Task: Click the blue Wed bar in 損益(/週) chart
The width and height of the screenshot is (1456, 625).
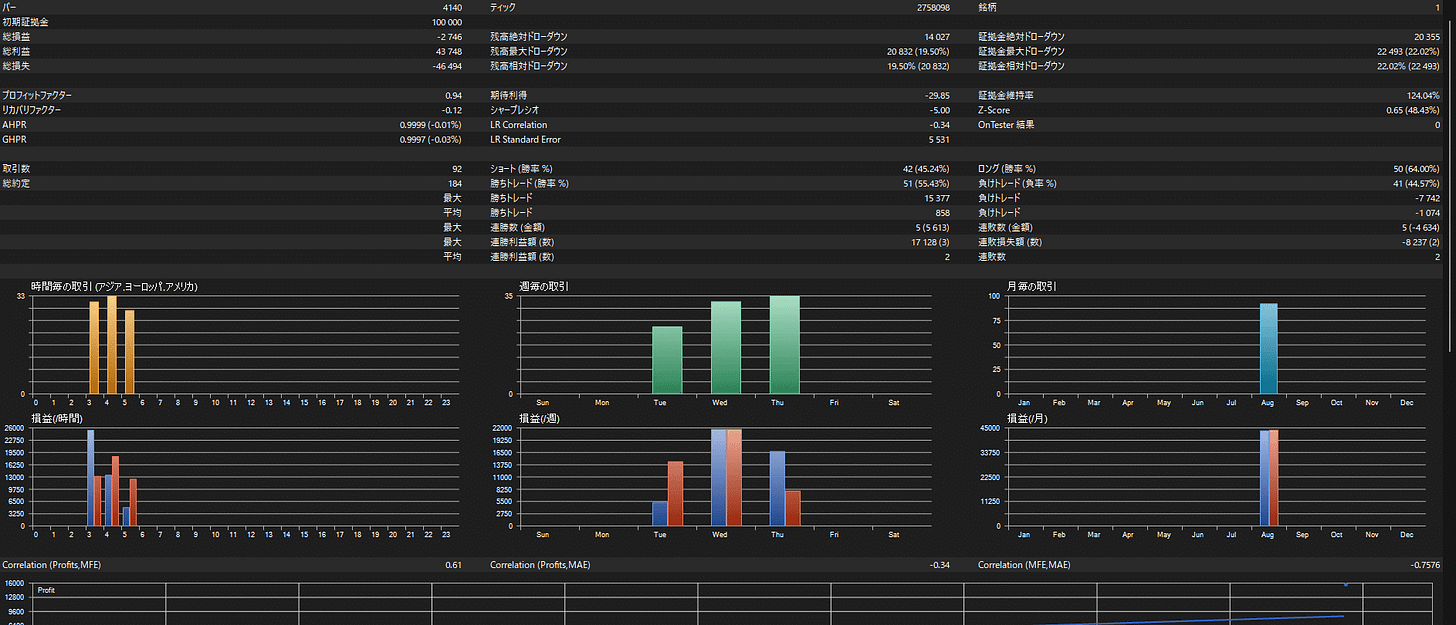Action: point(719,478)
